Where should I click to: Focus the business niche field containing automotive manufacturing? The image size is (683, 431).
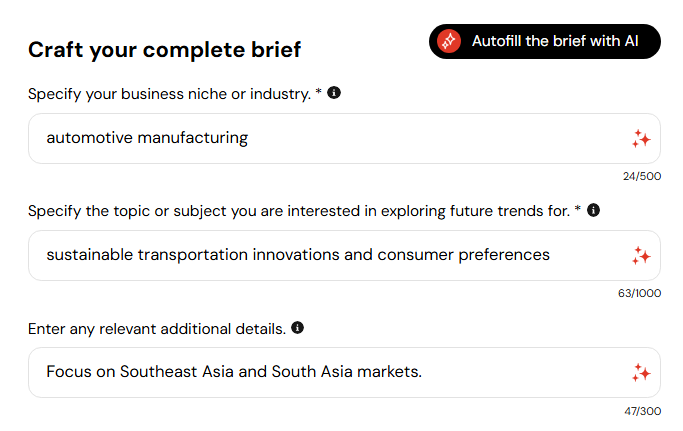tap(320, 138)
